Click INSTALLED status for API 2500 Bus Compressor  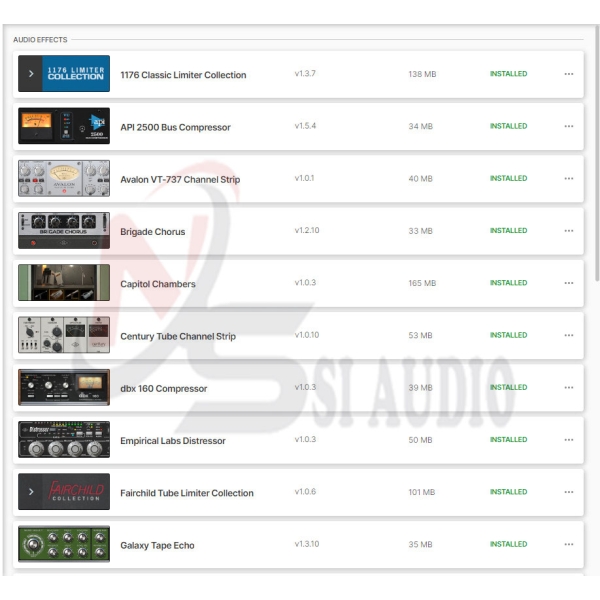point(509,126)
